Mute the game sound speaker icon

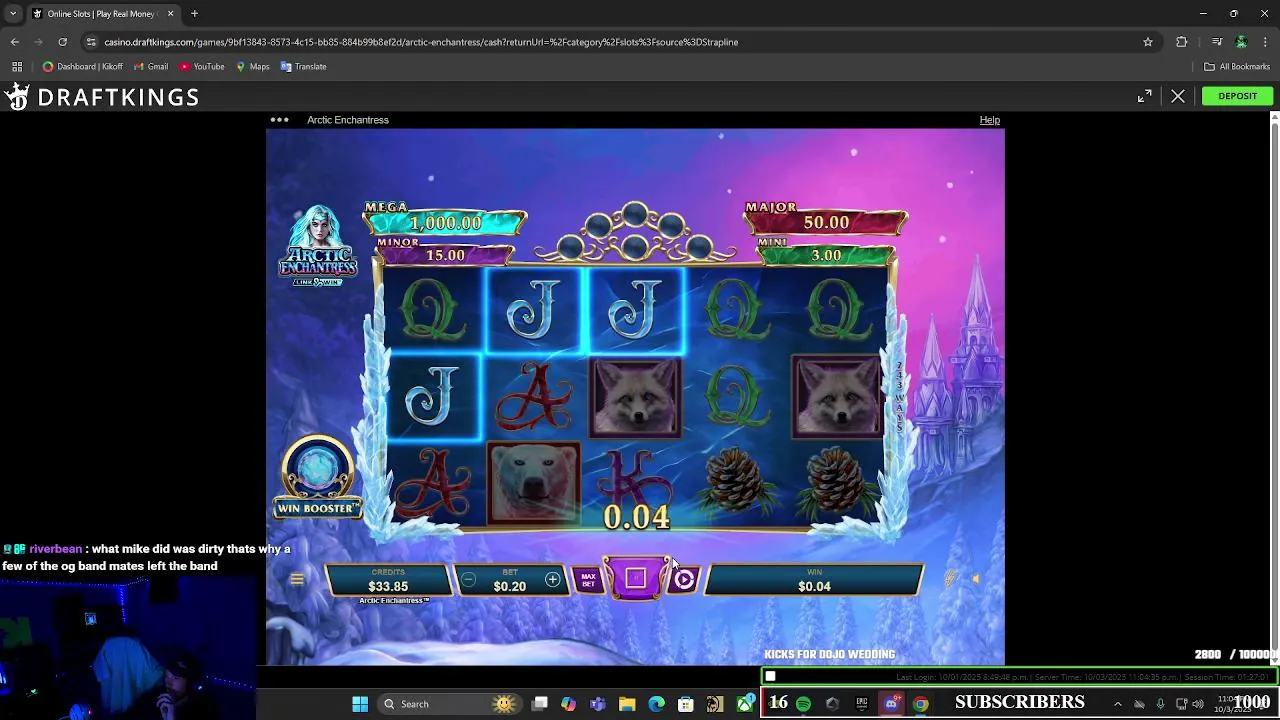coord(976,578)
